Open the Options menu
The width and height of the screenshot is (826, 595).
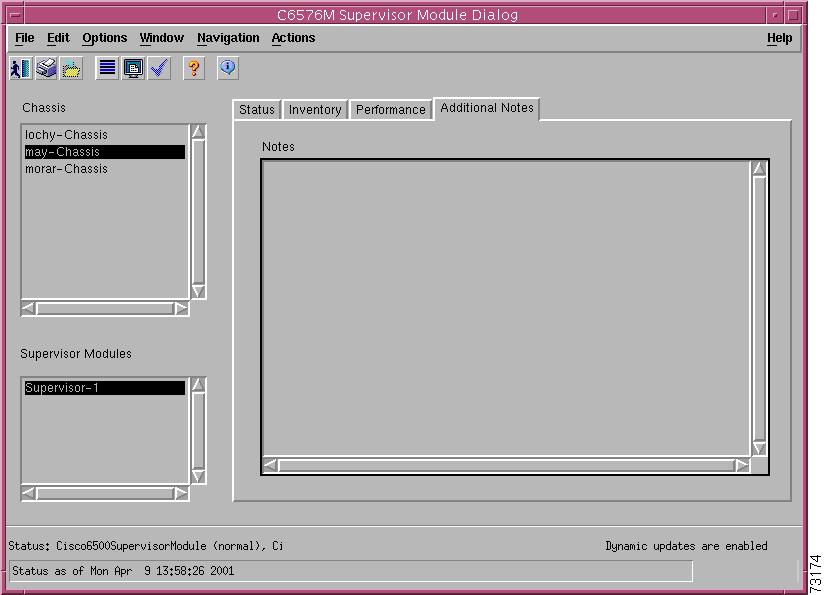pos(104,38)
